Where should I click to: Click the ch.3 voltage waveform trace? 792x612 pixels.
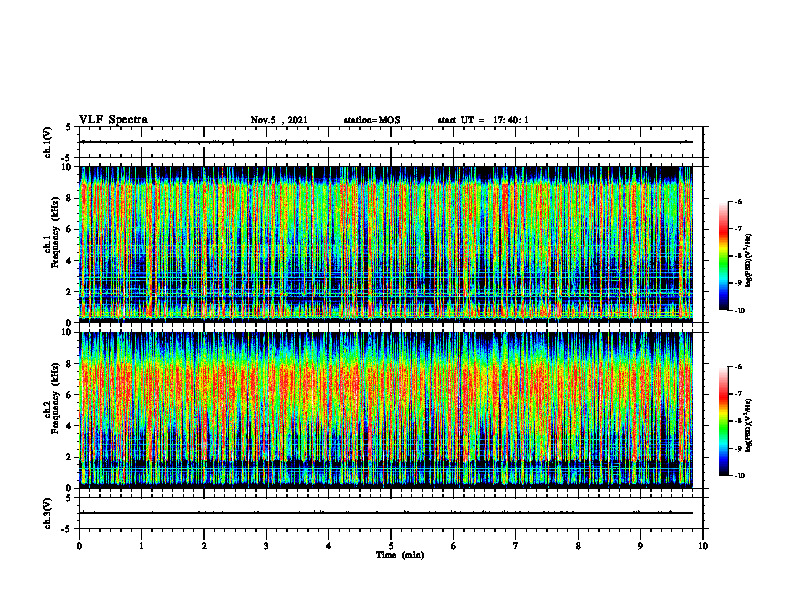pos(386,513)
